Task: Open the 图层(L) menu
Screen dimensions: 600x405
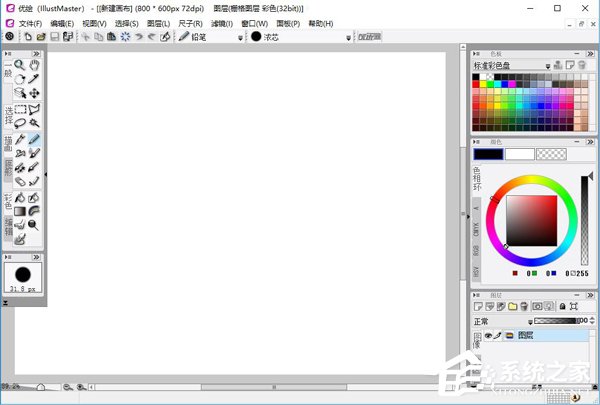Action: 158,24
